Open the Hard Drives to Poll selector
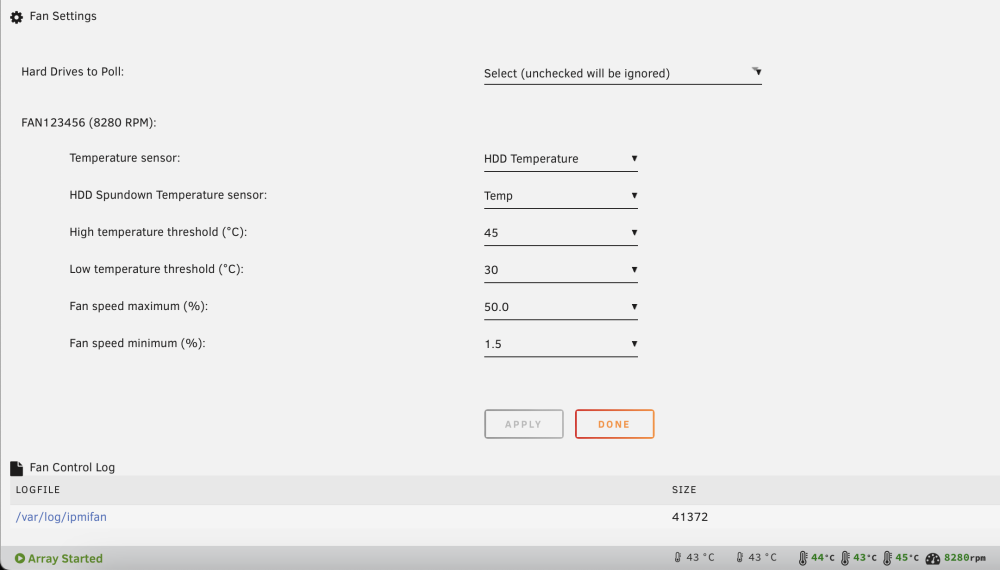 [622, 73]
